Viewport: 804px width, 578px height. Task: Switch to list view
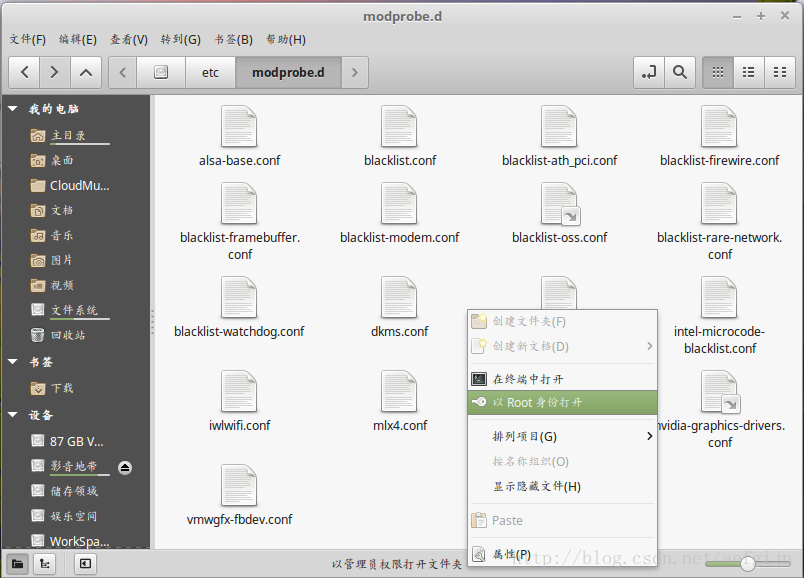(x=748, y=72)
